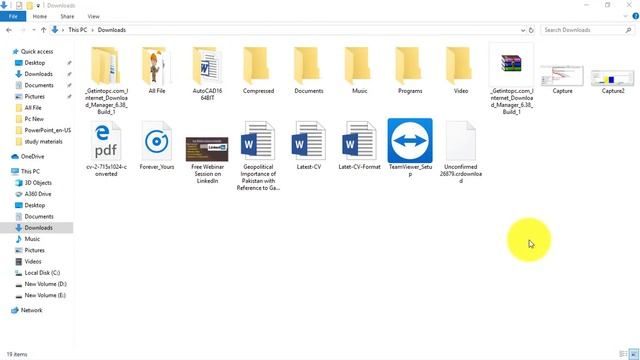
Task: Select Network in navigation pane
Action: (x=31, y=310)
